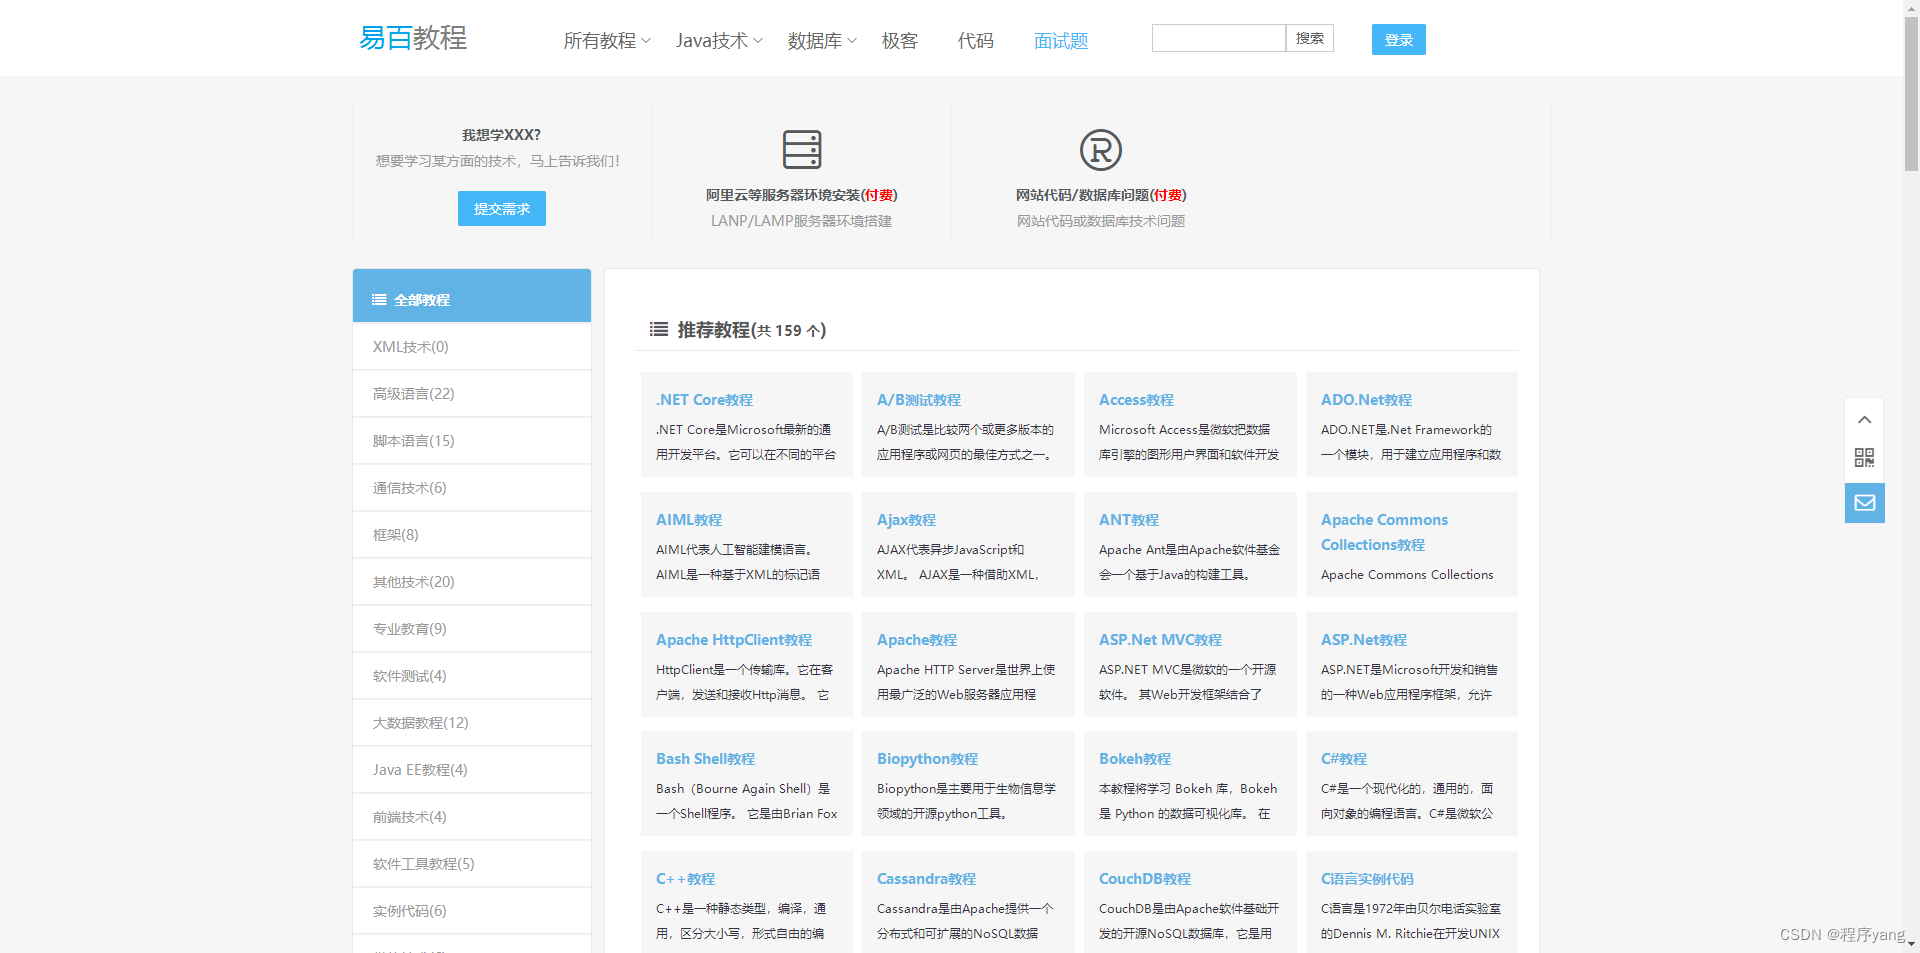Open the 代码 nav item
The image size is (1920, 953).
click(x=976, y=41)
